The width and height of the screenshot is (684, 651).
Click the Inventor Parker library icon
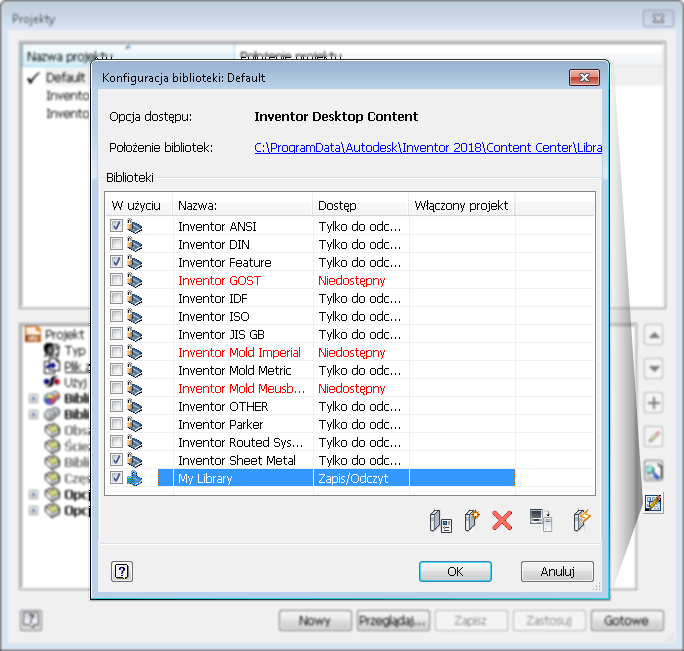click(135, 424)
